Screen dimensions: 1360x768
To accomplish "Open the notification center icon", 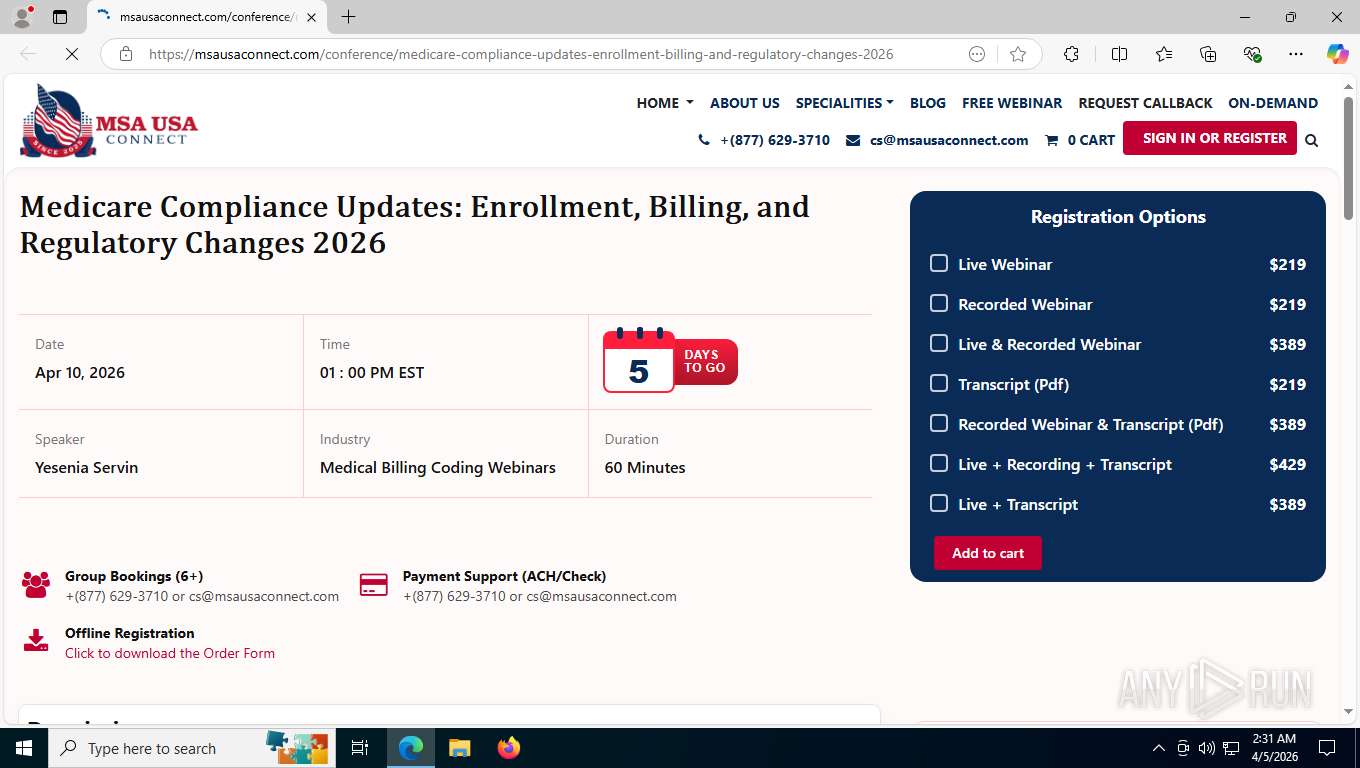I will pyautogui.click(x=1327, y=748).
